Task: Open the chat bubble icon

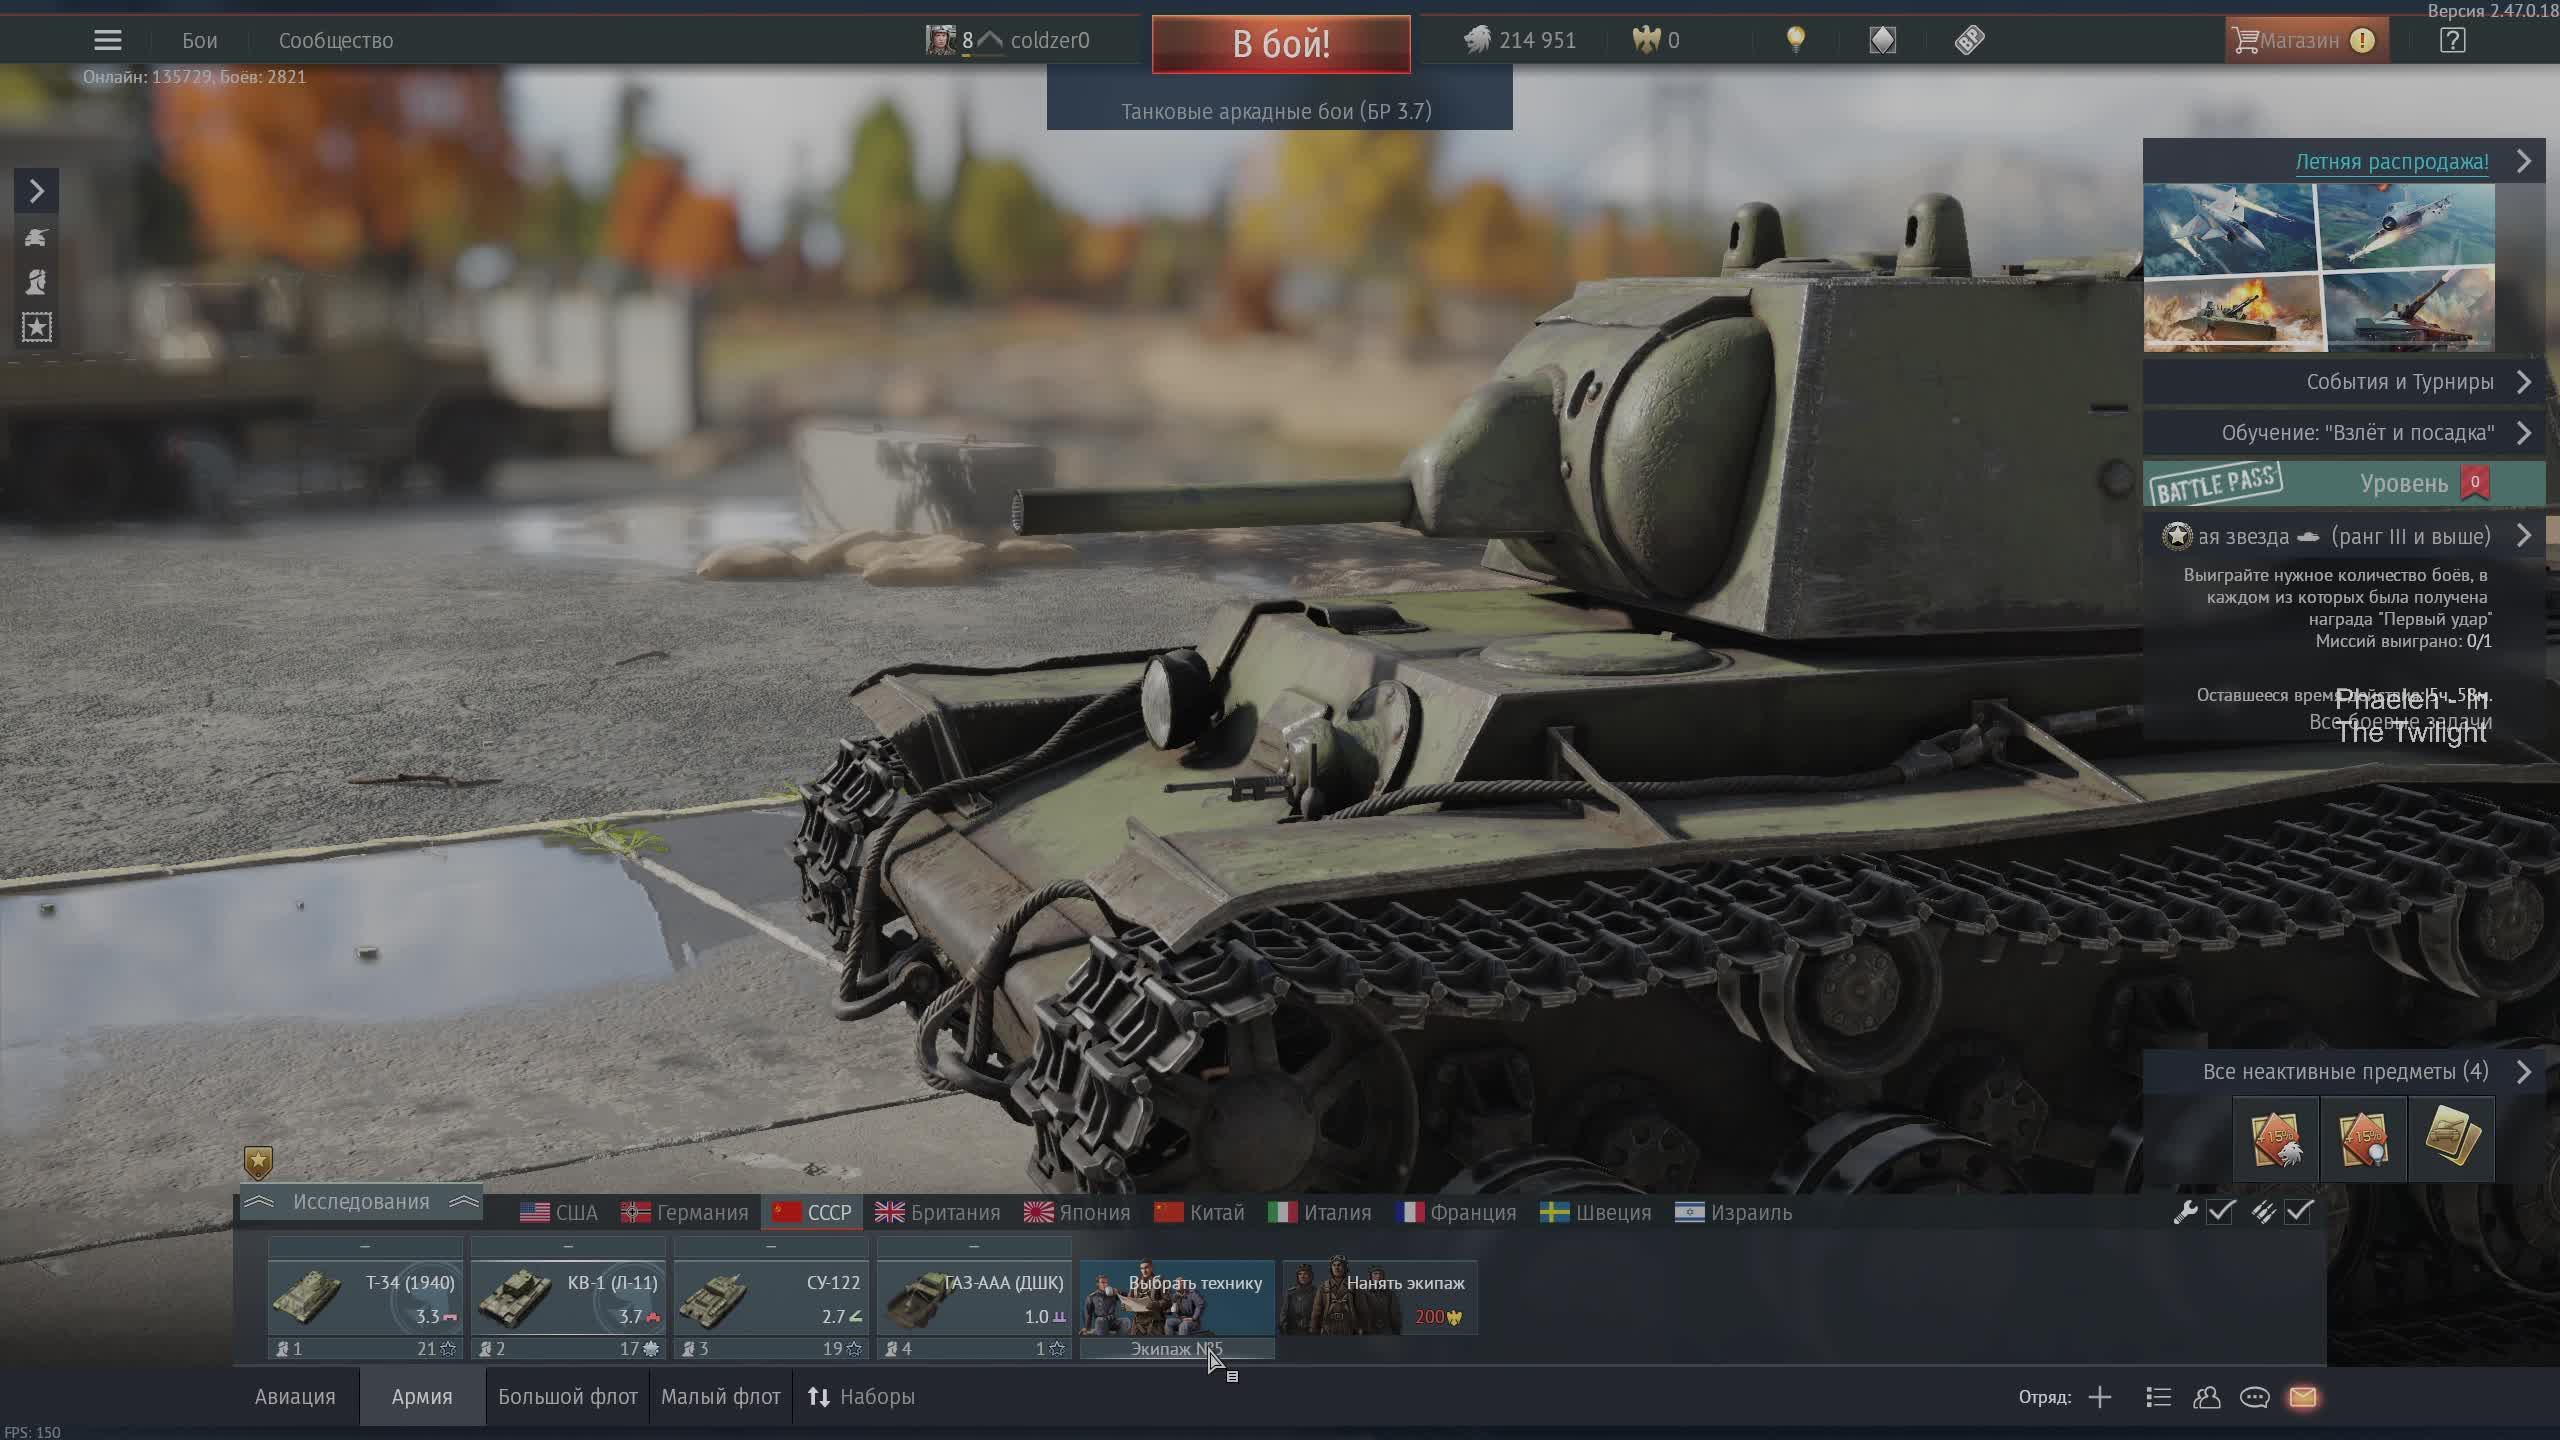Action: 2254,1397
